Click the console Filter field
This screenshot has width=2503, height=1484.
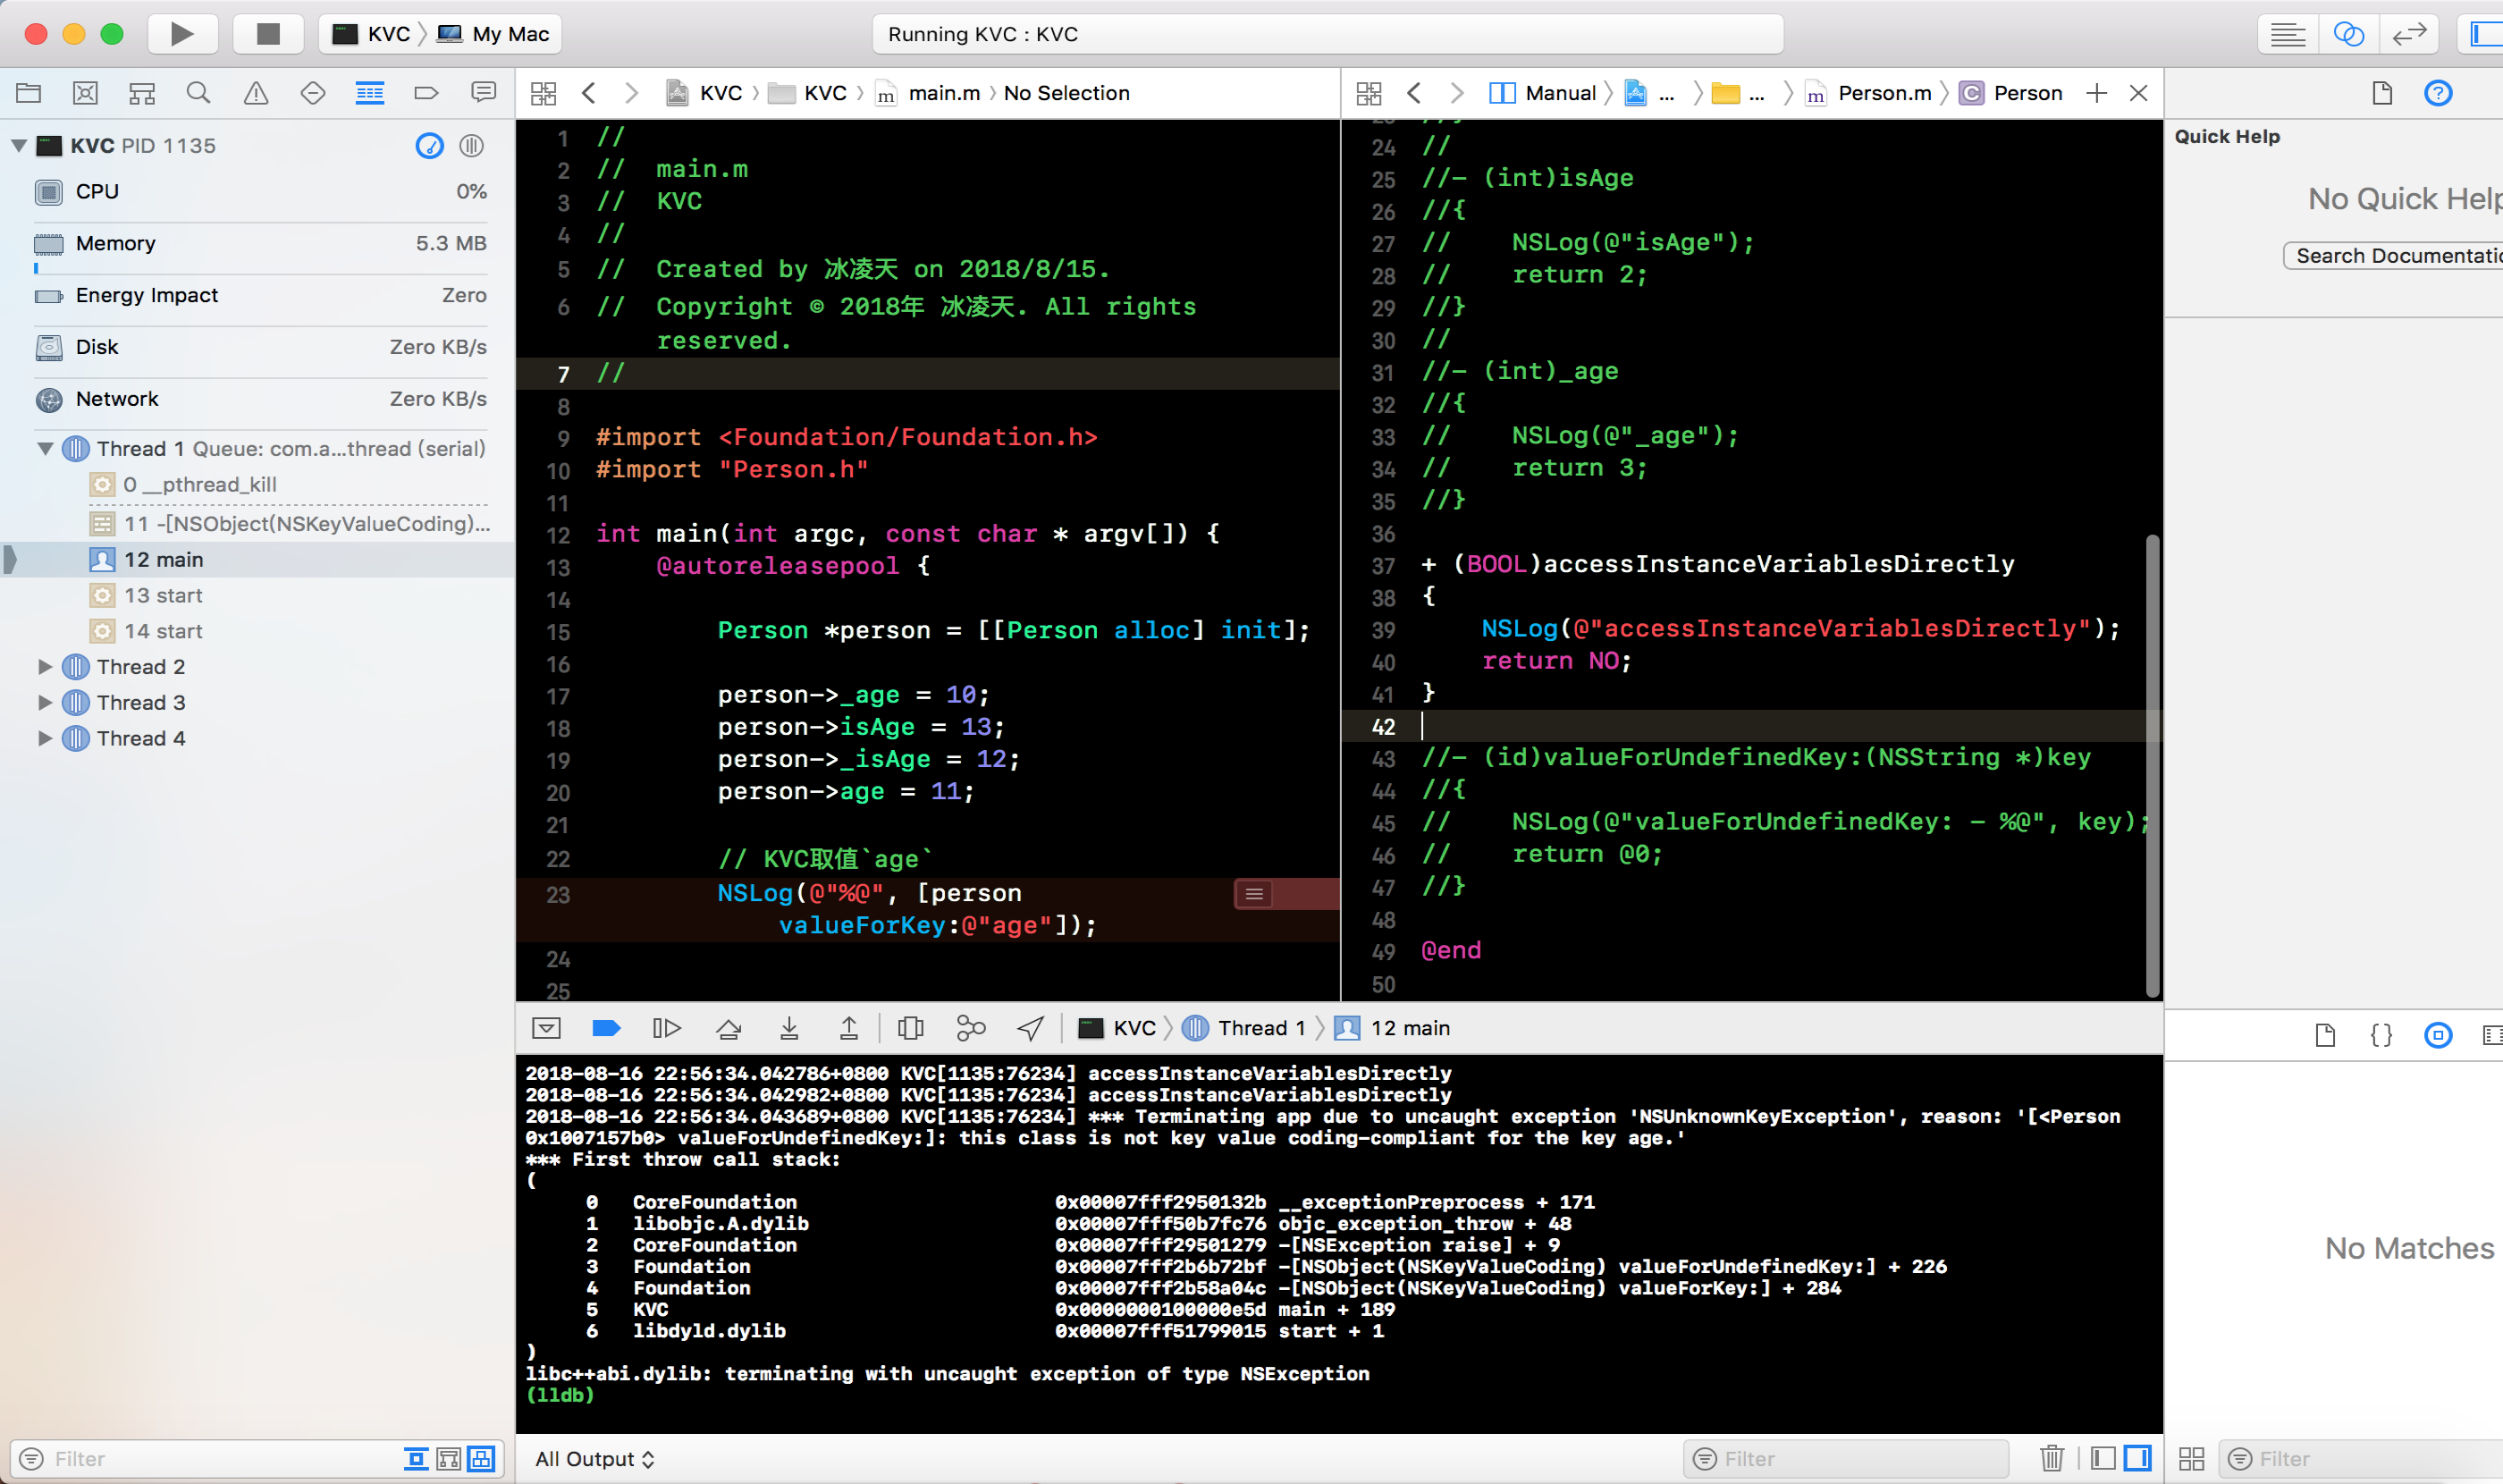tap(1845, 1458)
